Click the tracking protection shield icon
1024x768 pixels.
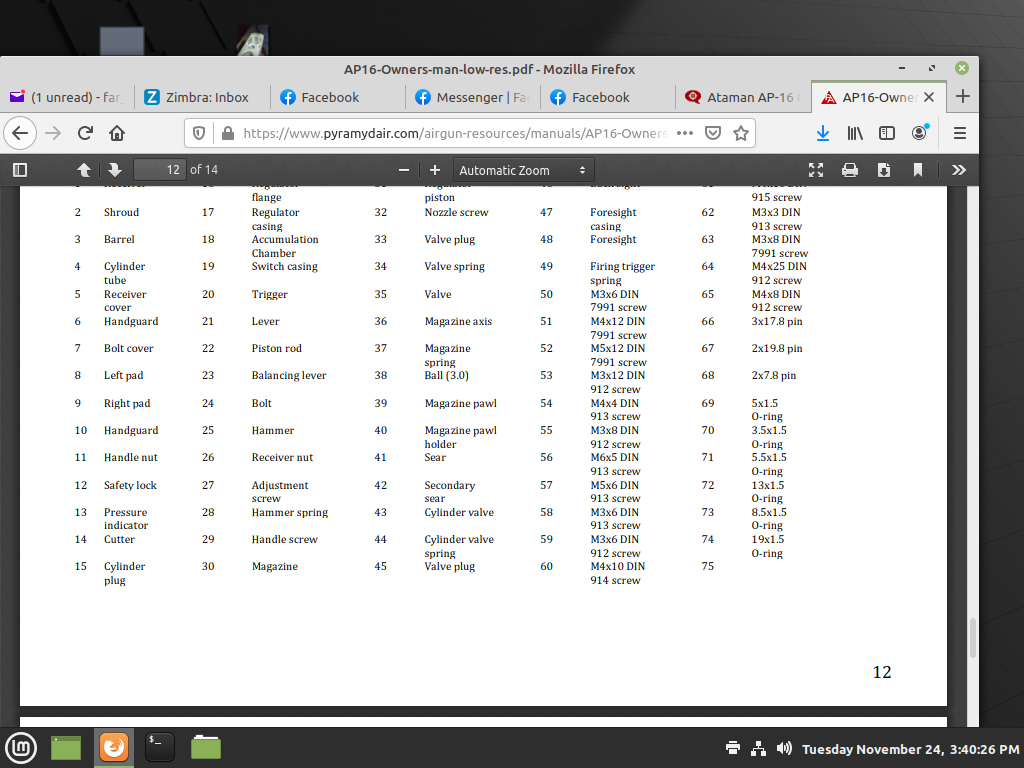click(x=199, y=133)
